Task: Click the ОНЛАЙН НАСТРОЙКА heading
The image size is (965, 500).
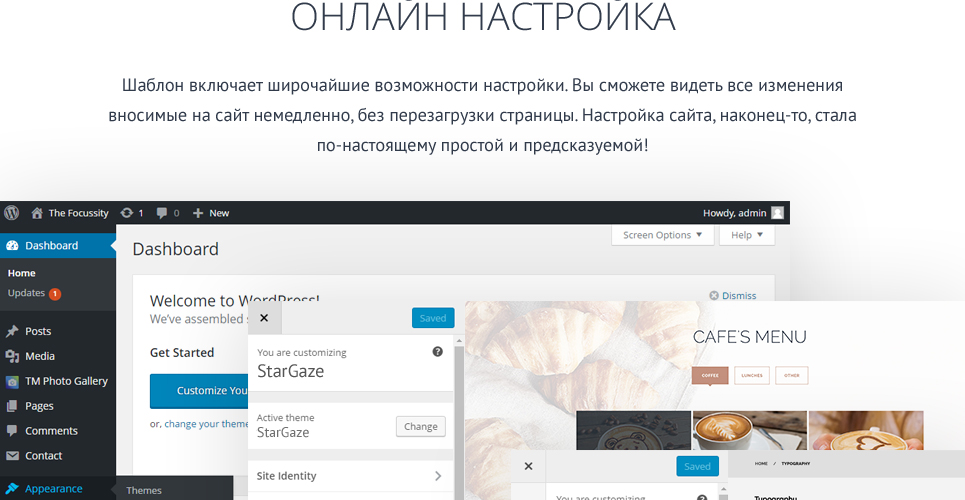Action: [483, 17]
